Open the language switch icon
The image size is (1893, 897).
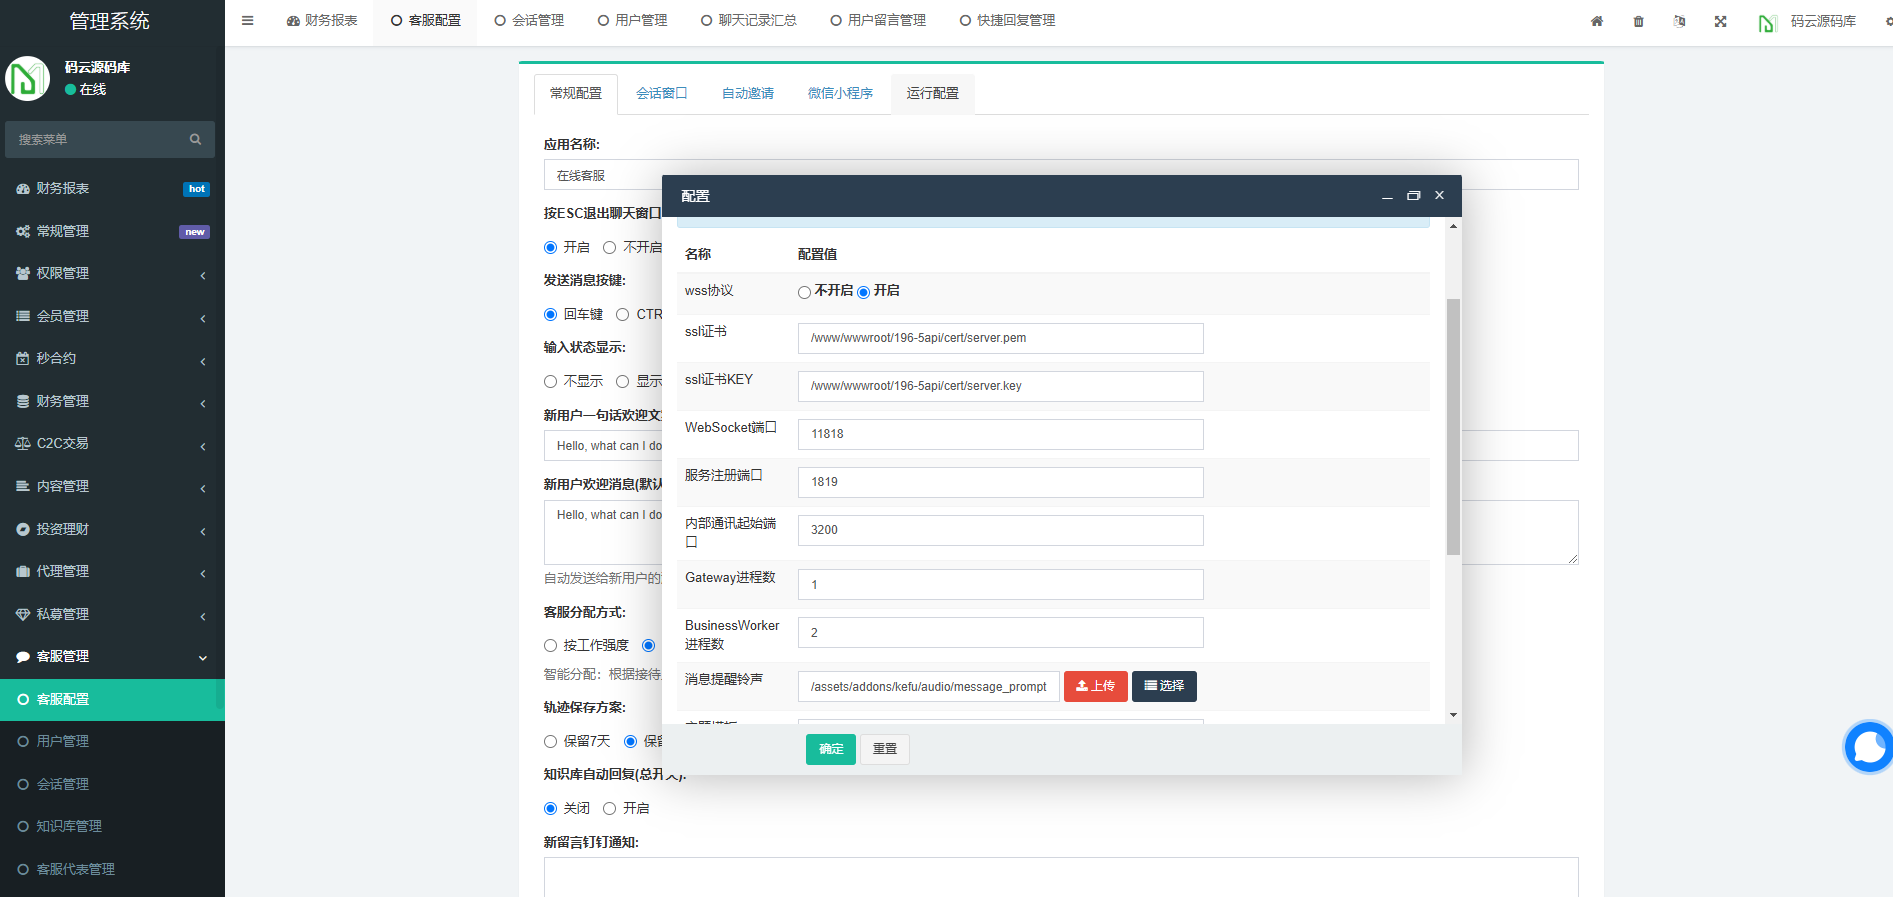click(1679, 21)
